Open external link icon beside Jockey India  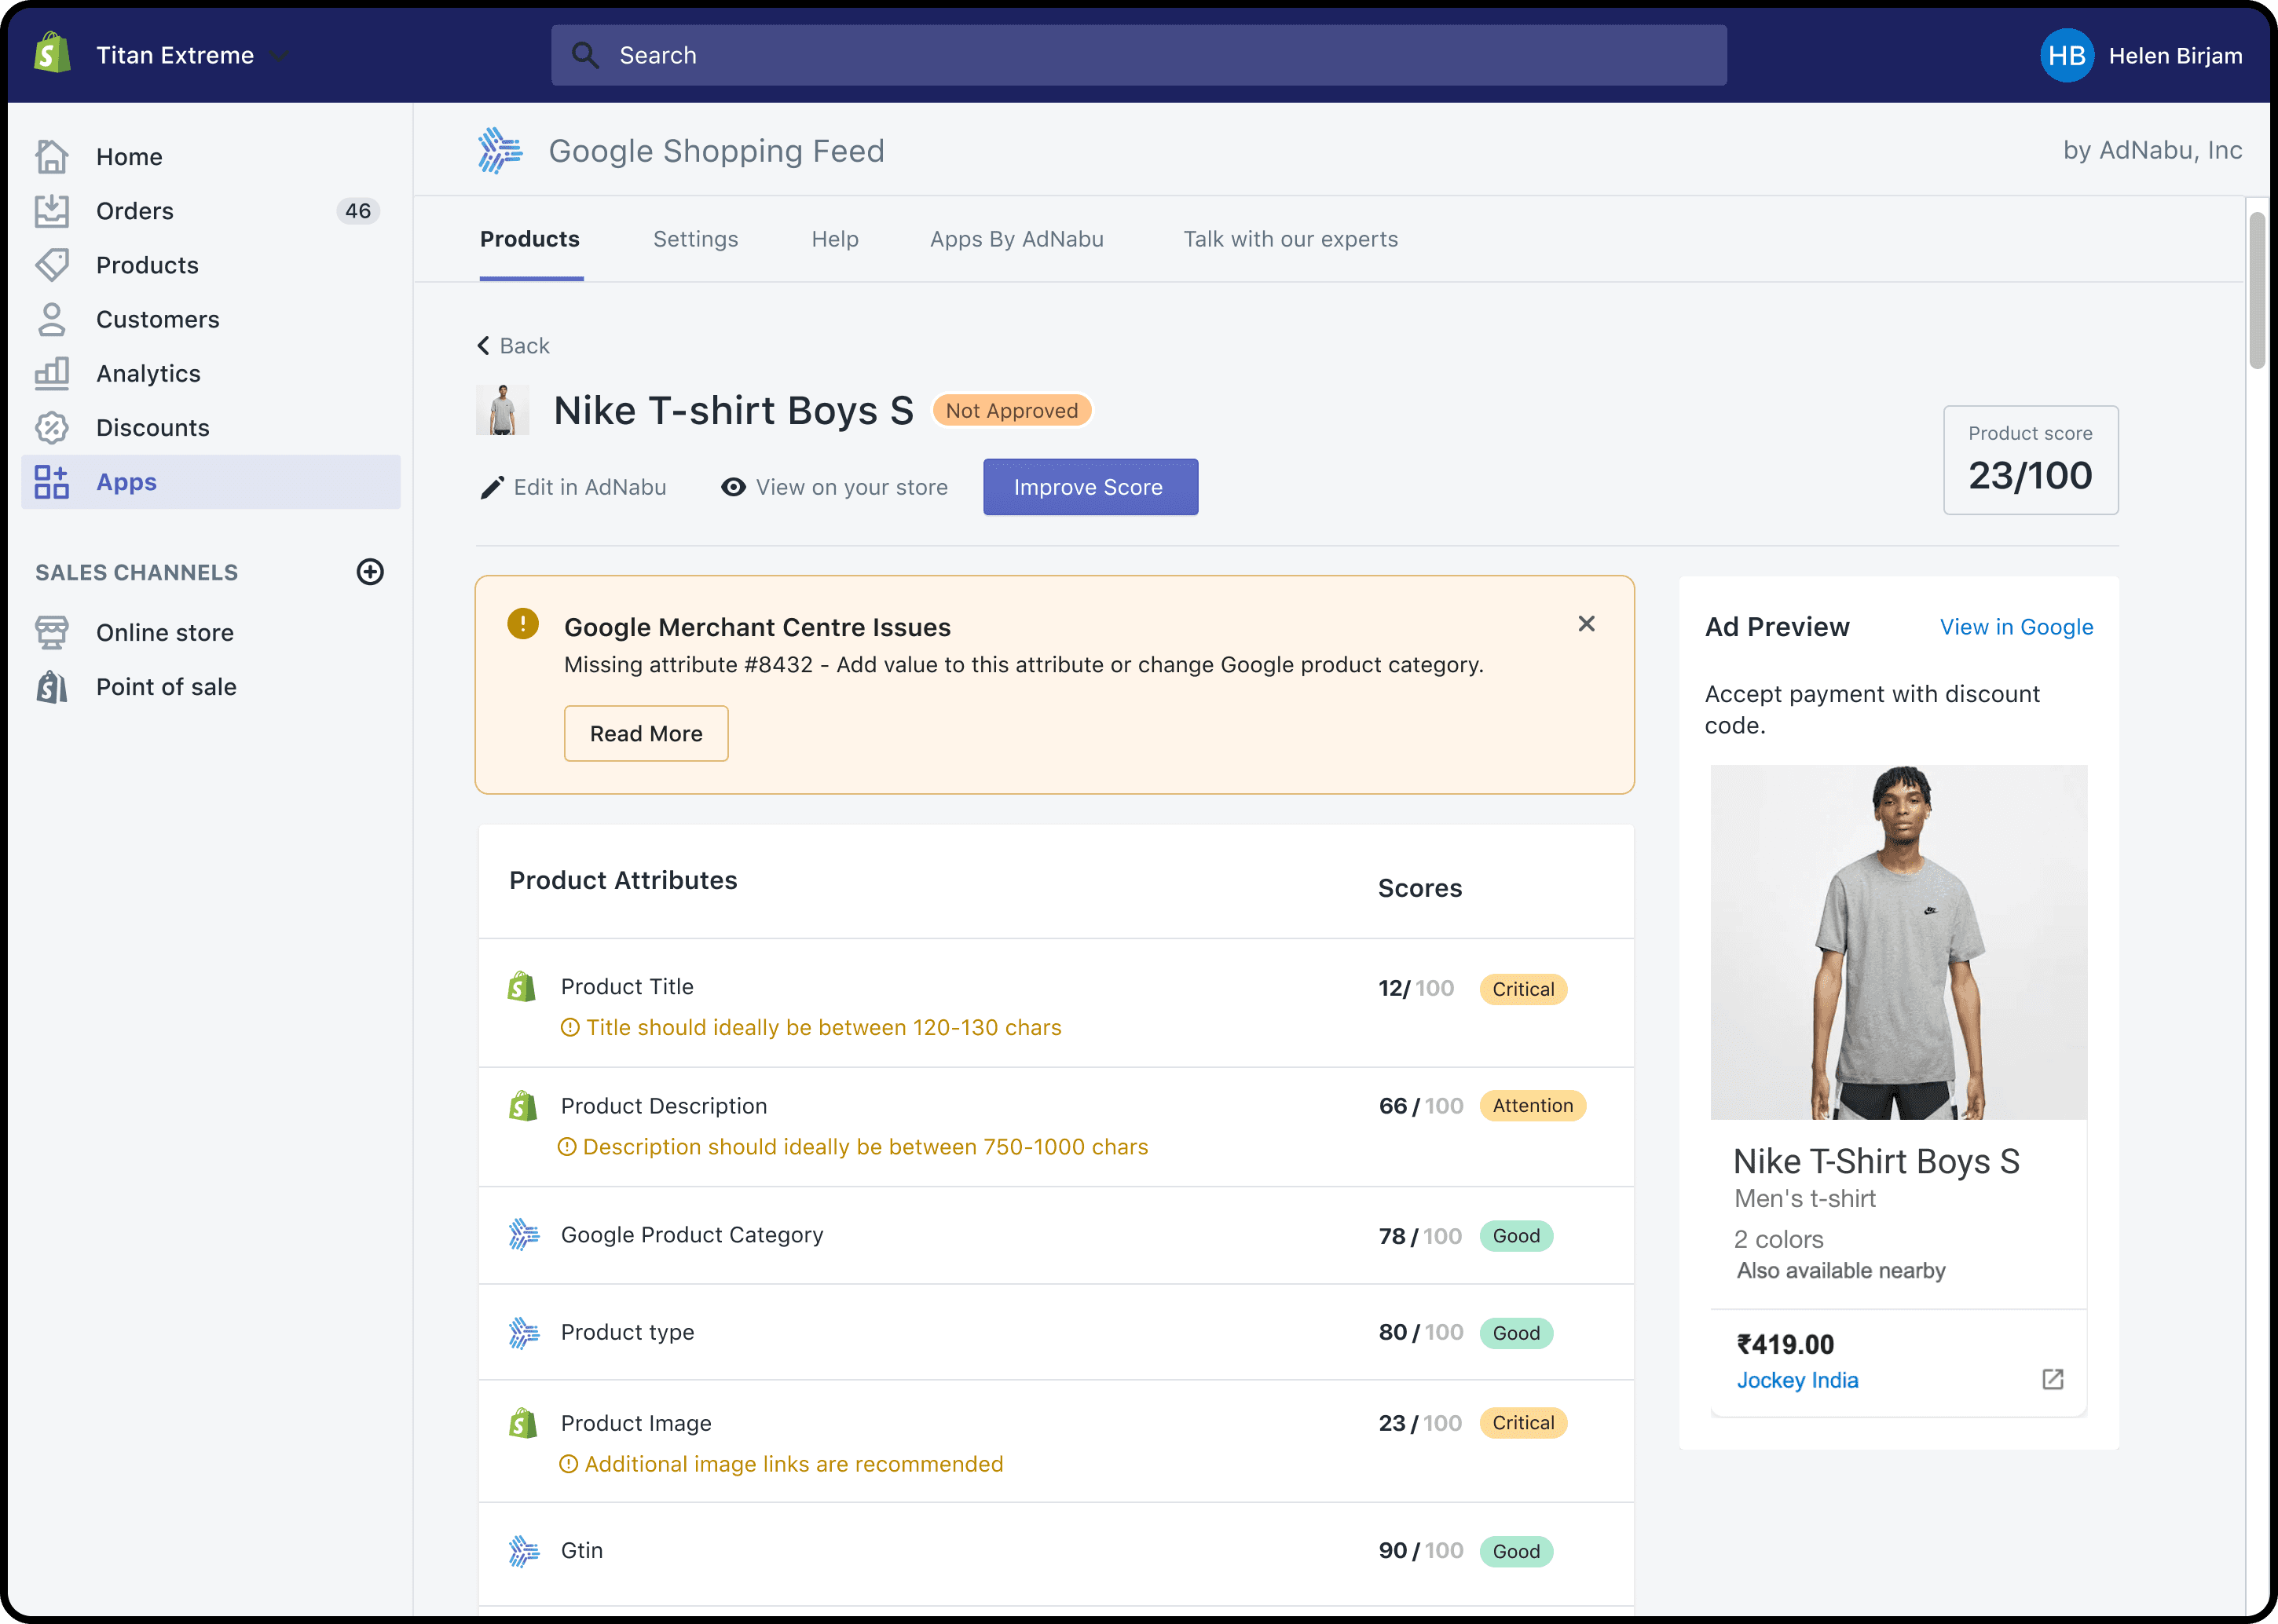[2052, 1379]
